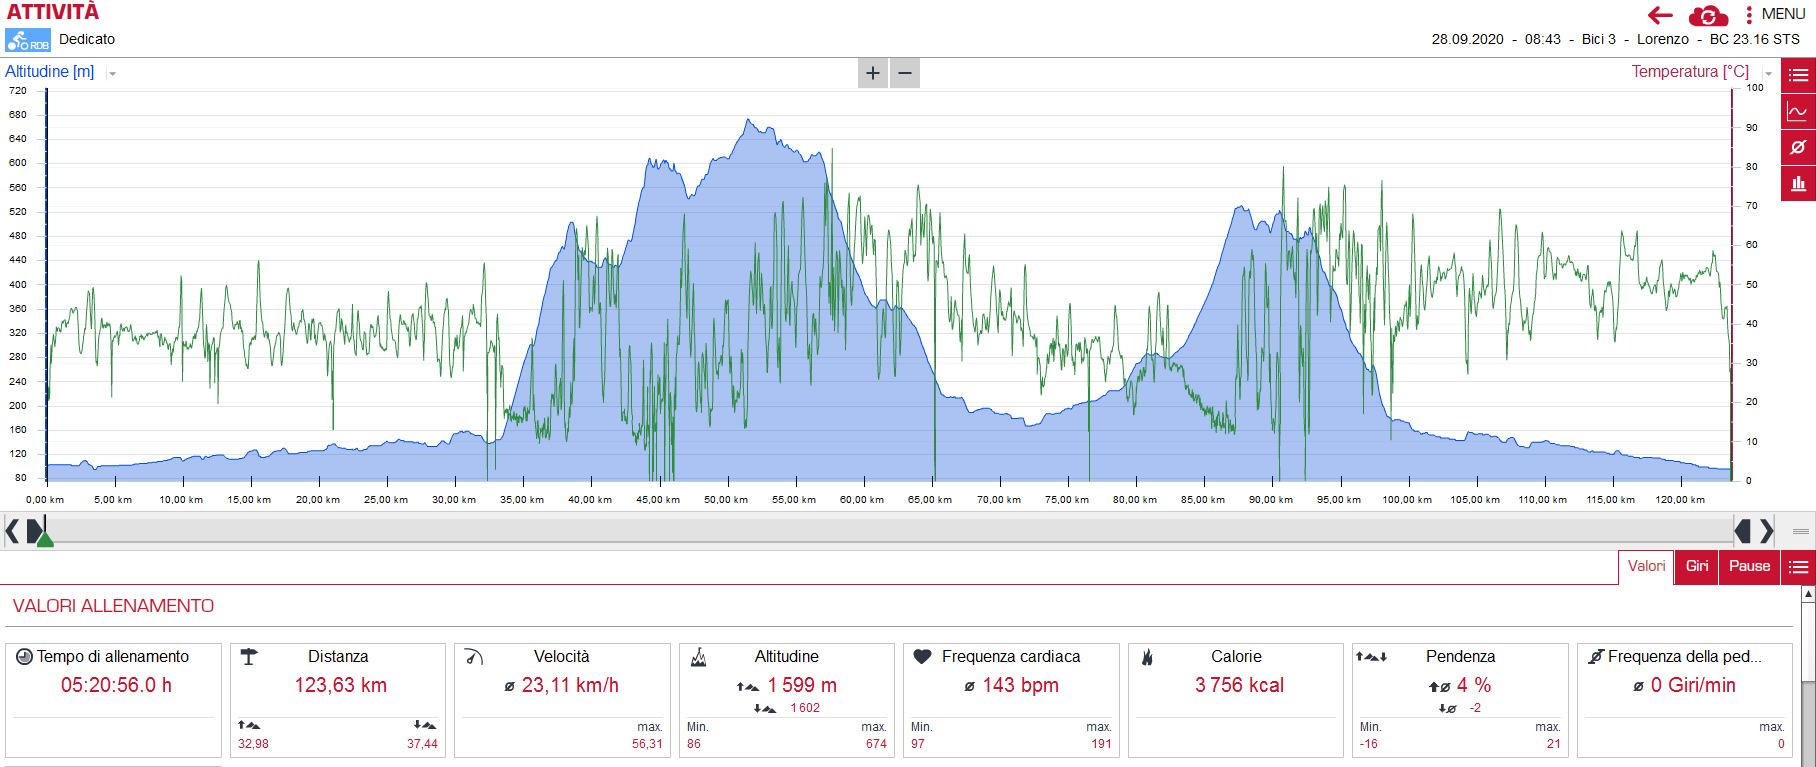Click the scrollbar up arrow in values panel
This screenshot has width=1816, height=767.
(x=1808, y=594)
